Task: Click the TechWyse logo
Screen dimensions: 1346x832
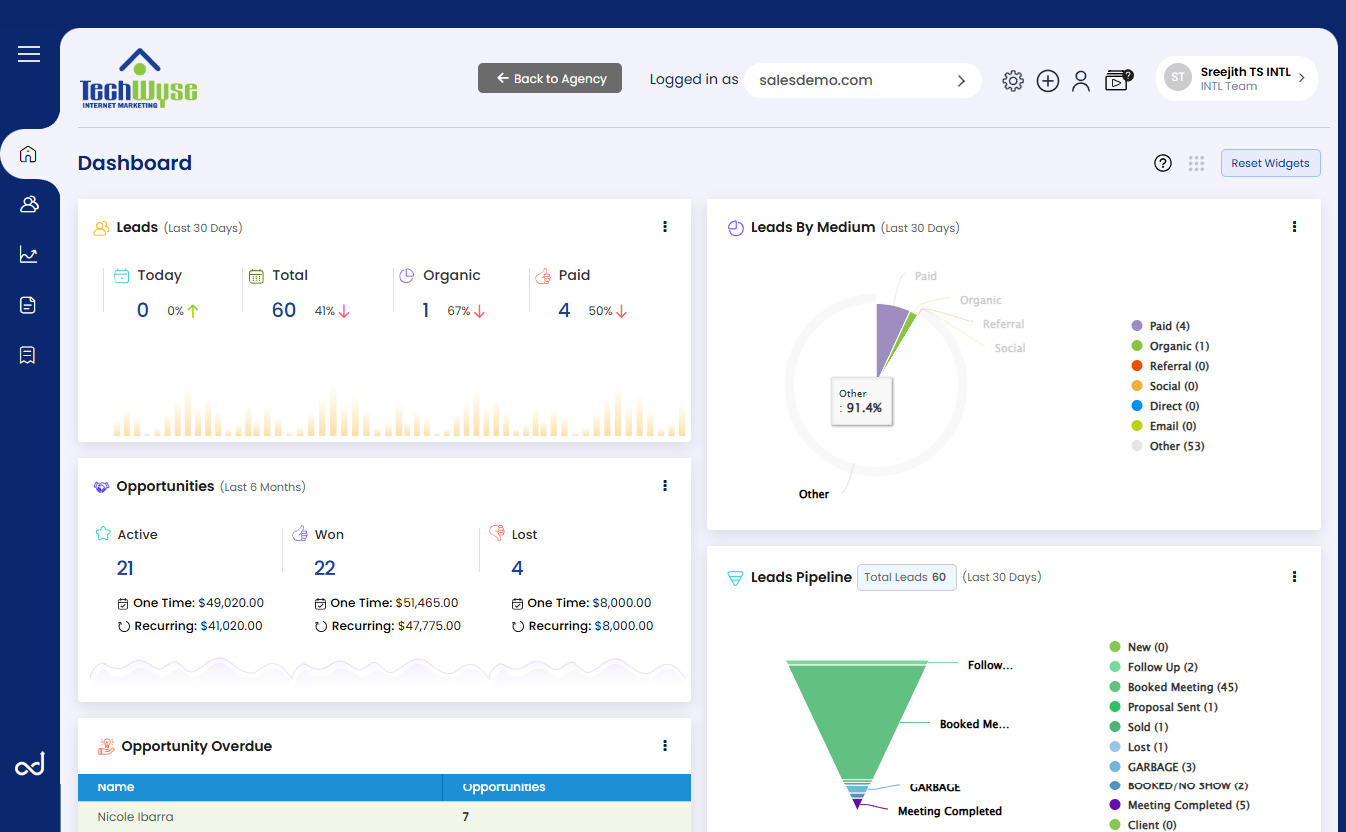Action: [139, 78]
